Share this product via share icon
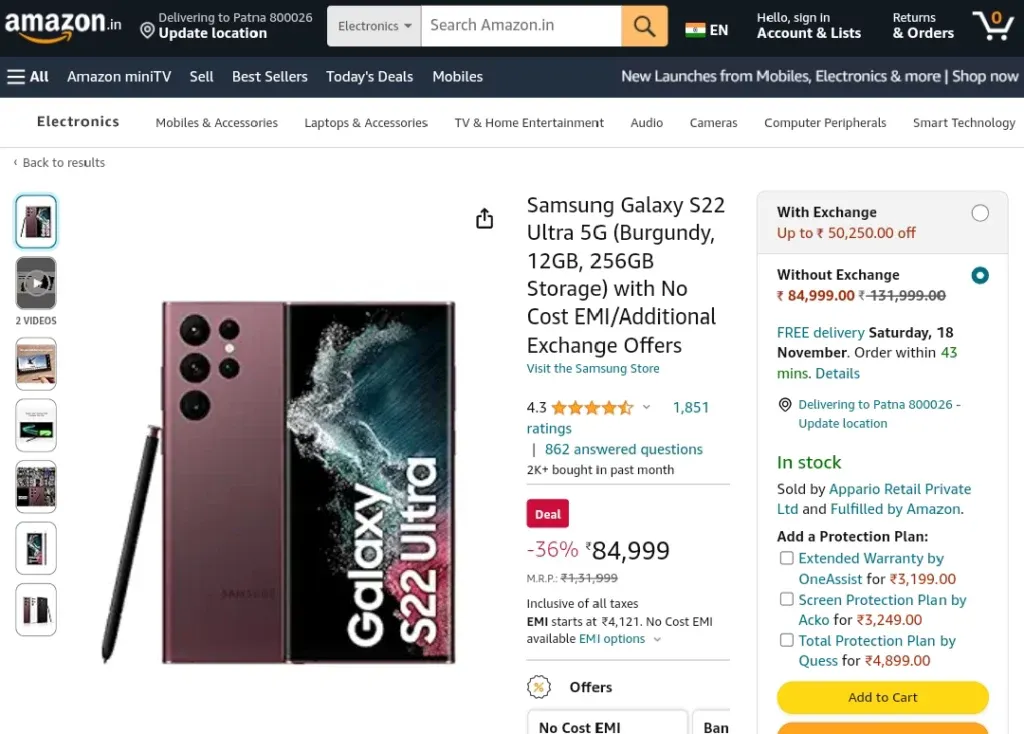The height and width of the screenshot is (734, 1024). pos(485,219)
